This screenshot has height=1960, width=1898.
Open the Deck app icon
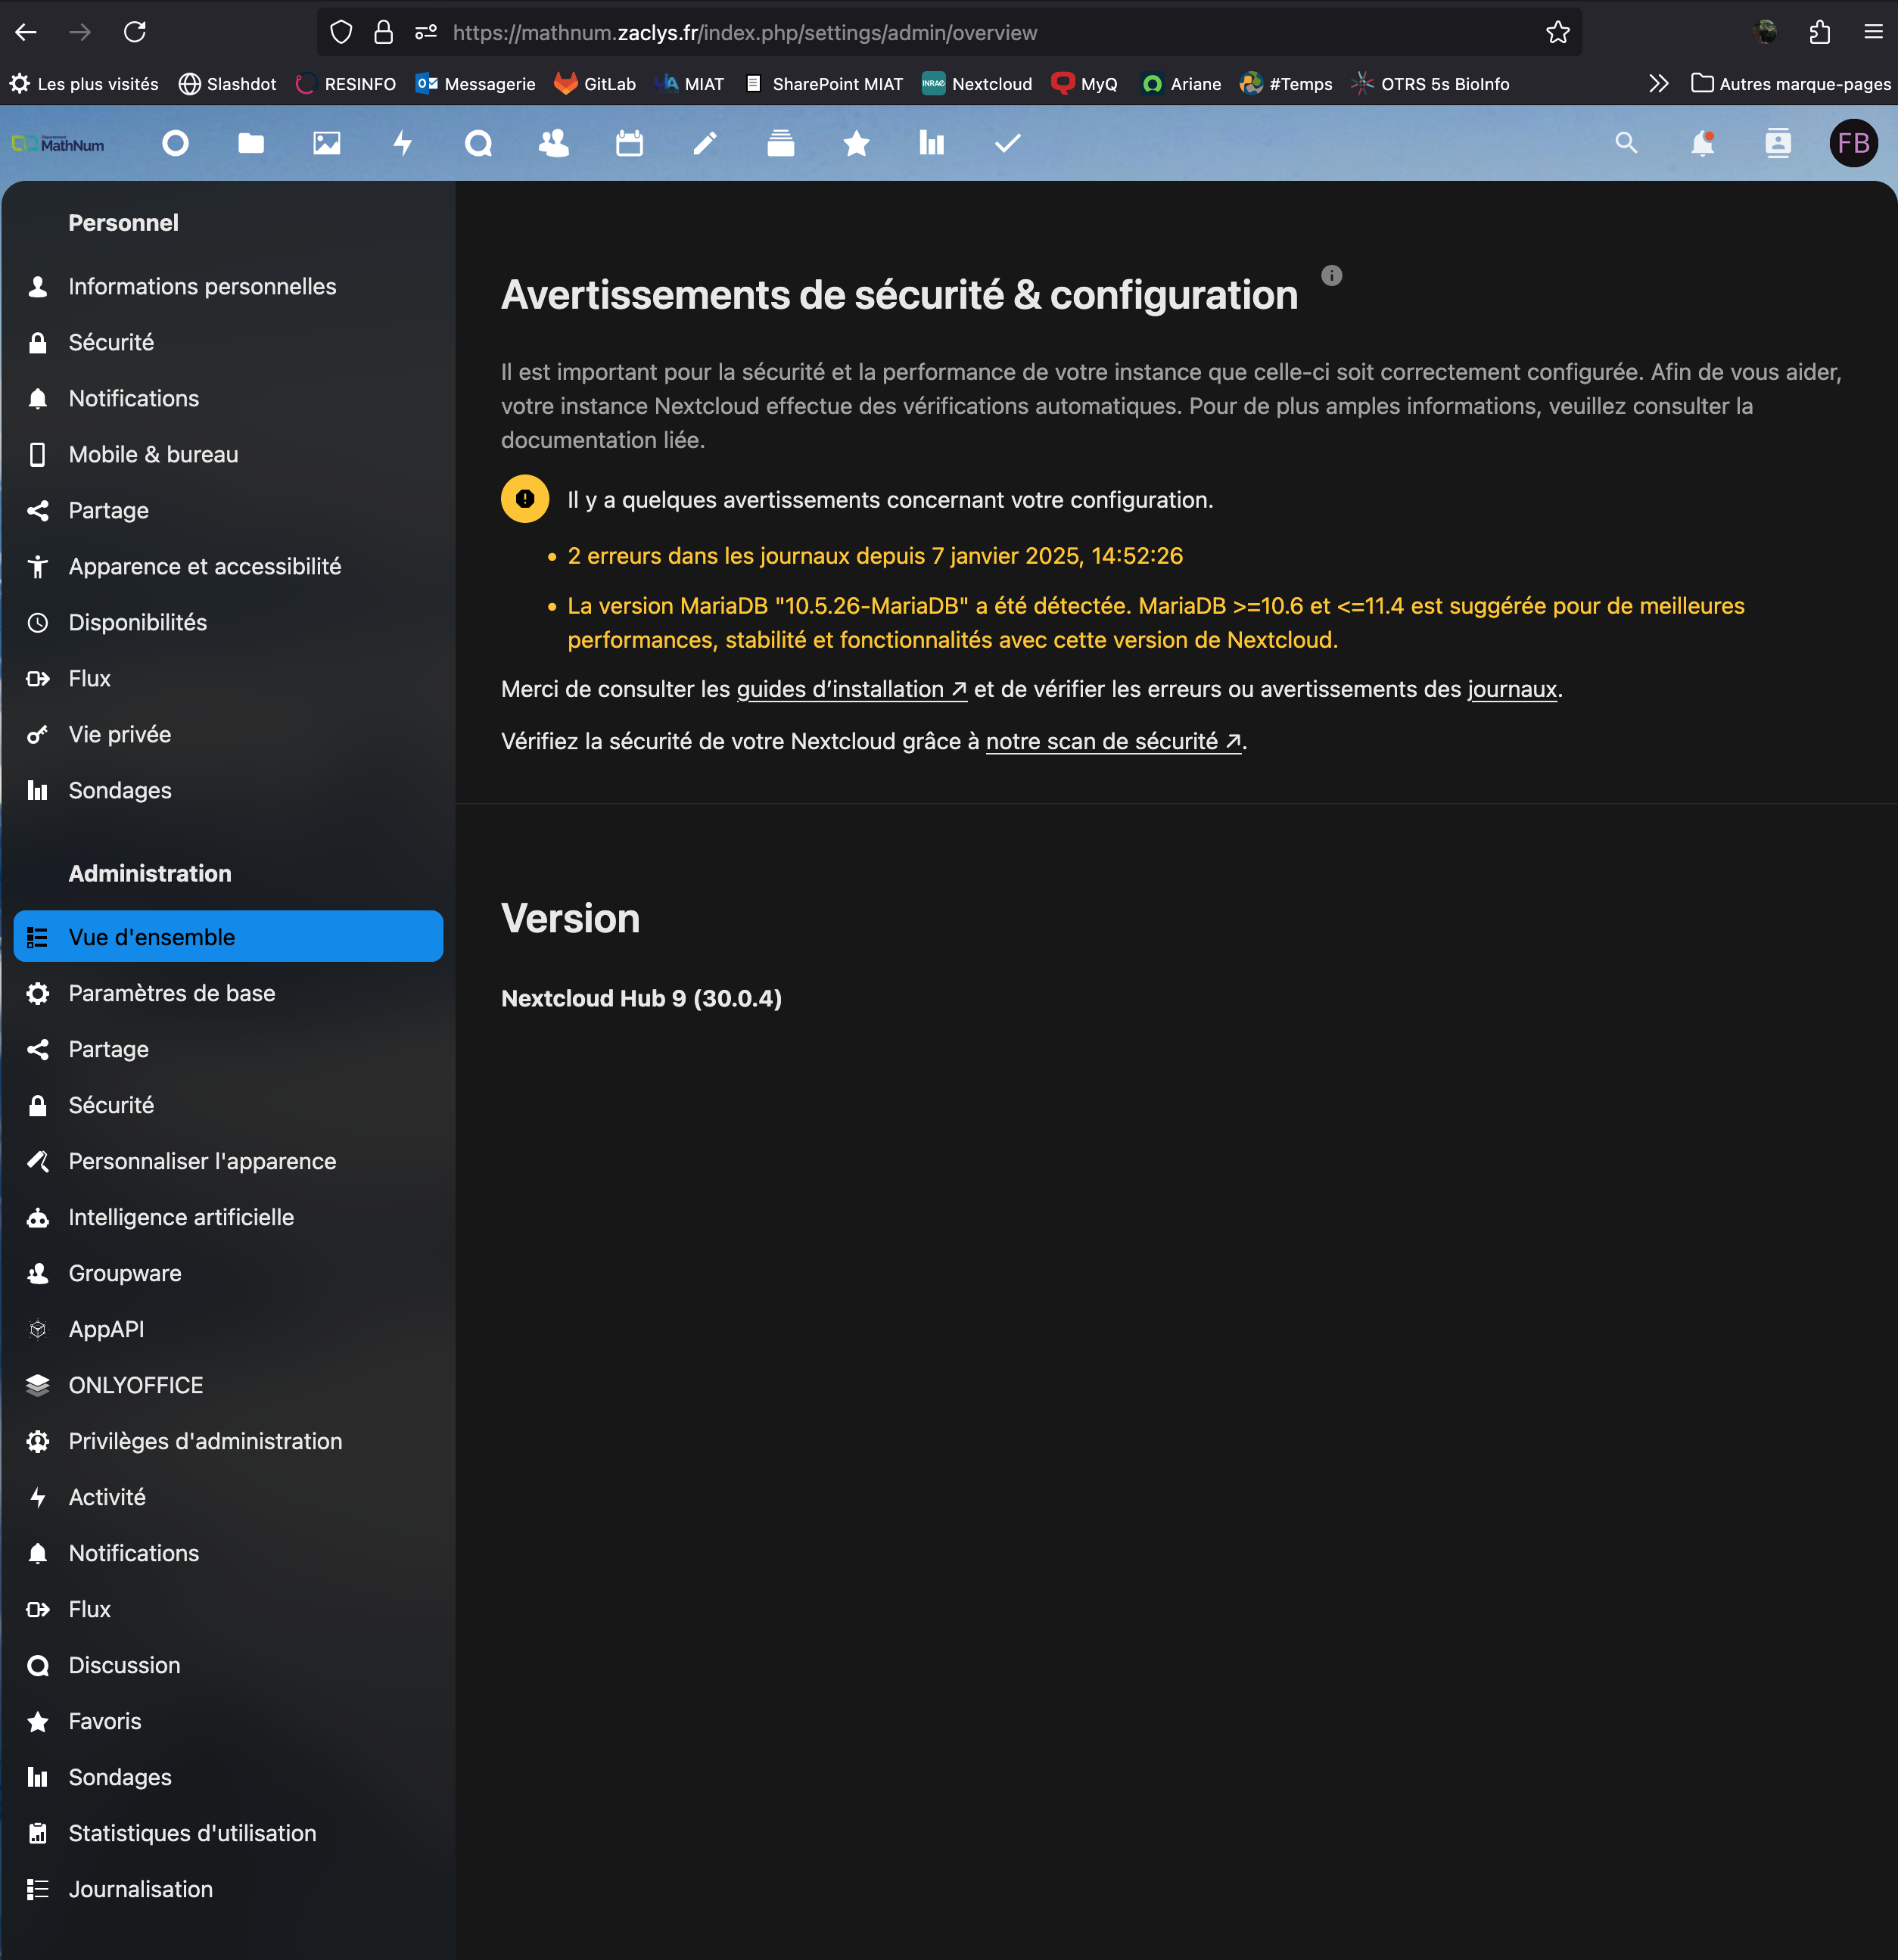(x=780, y=144)
